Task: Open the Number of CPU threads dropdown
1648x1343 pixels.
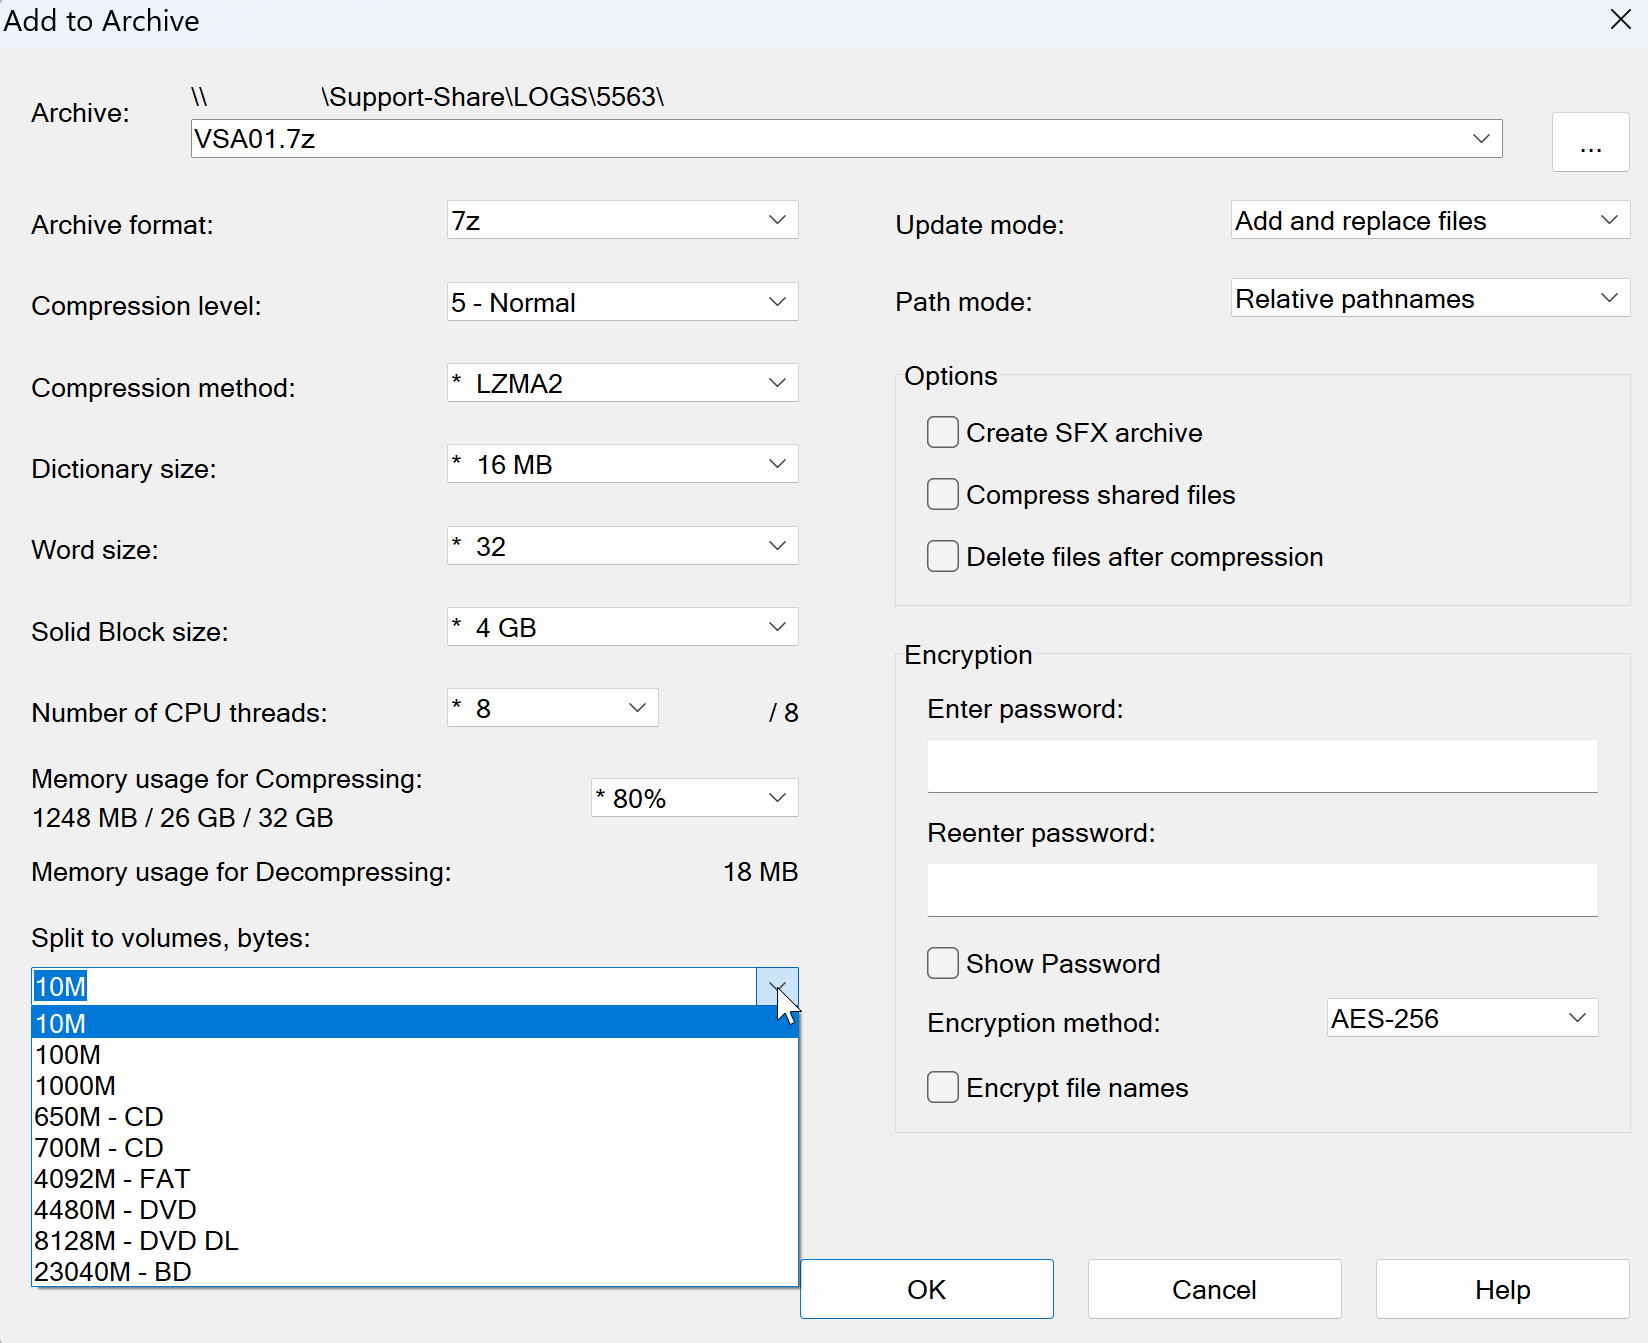Action: [552, 708]
